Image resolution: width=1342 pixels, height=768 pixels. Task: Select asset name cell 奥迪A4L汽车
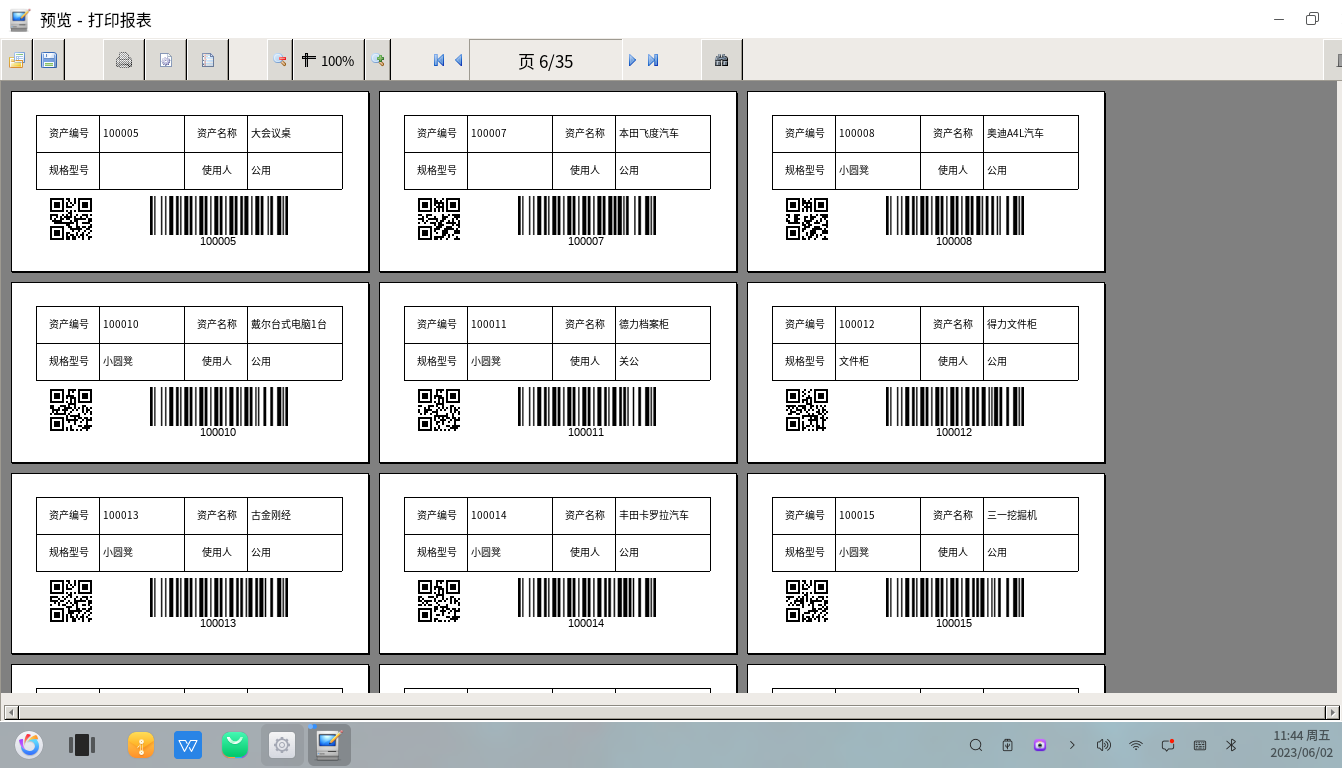pyautogui.click(x=1031, y=134)
